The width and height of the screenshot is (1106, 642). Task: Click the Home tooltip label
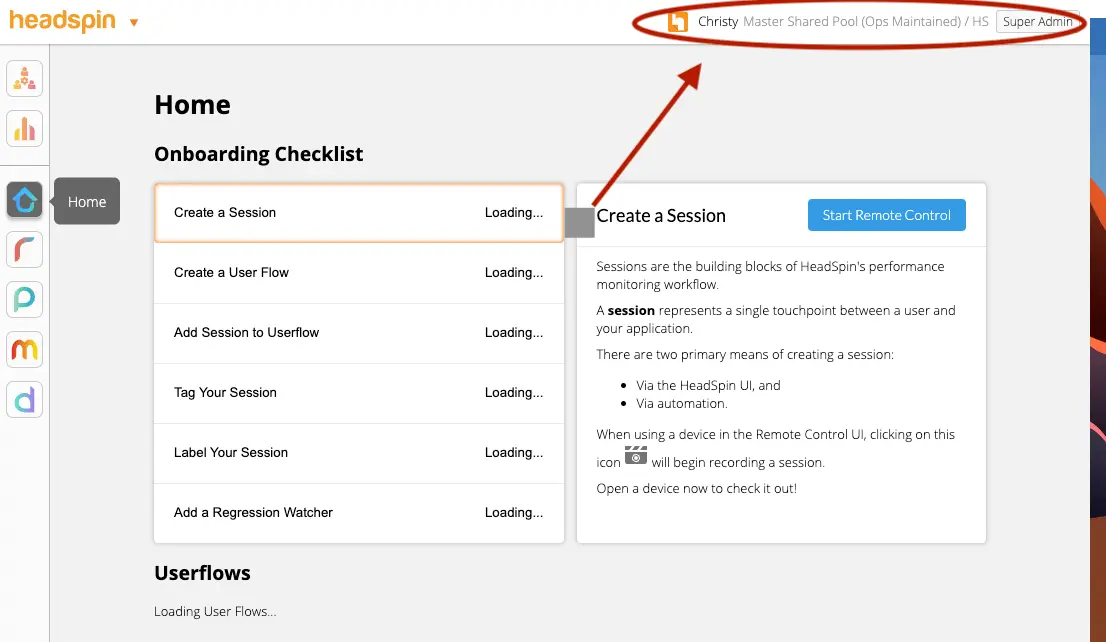[87, 202]
